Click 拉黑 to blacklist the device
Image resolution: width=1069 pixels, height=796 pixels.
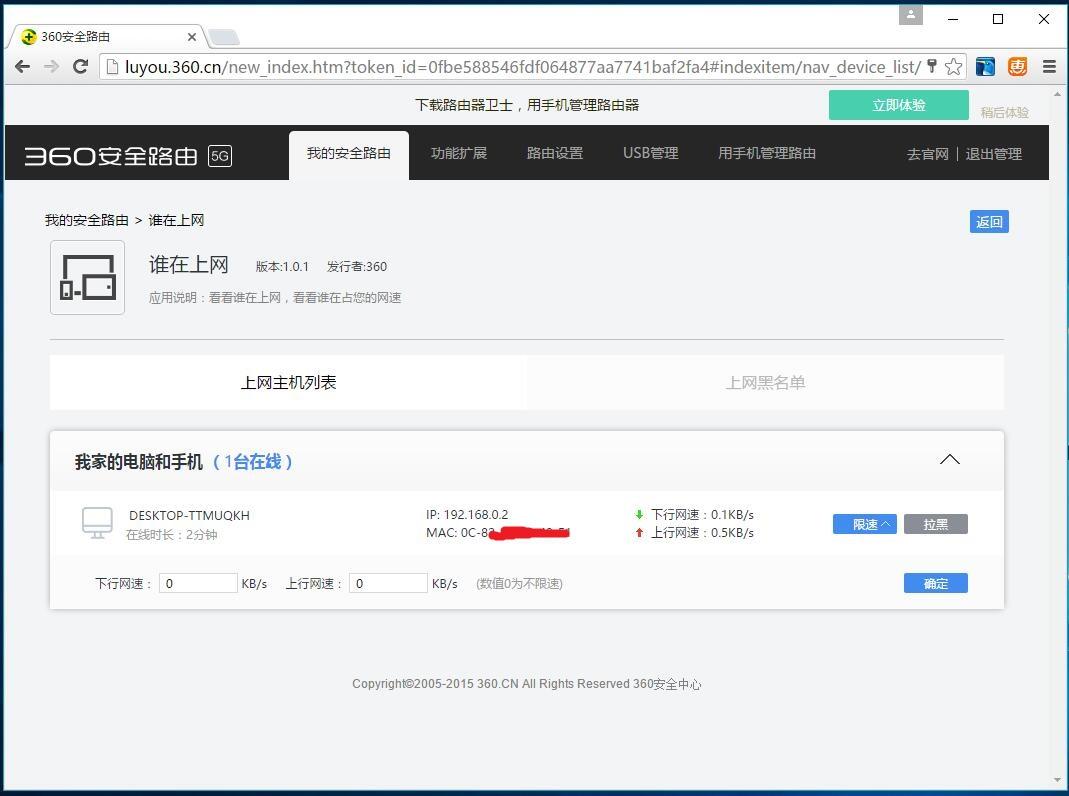(x=935, y=523)
